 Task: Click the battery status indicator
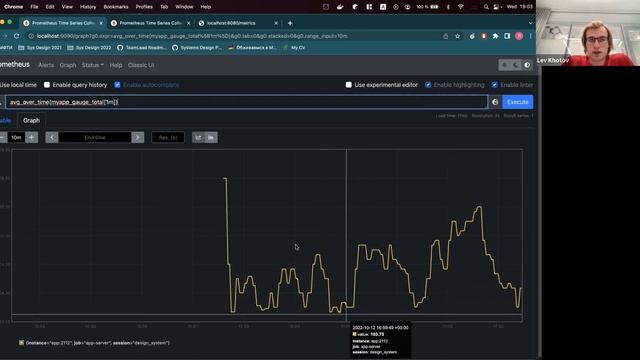tap(428, 7)
